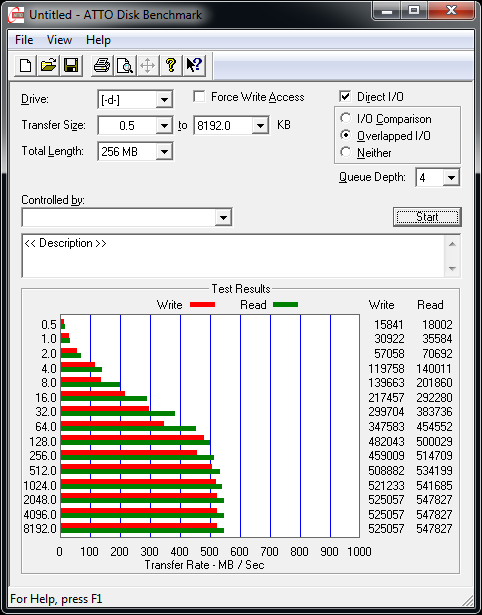This screenshot has height=615, width=482.
Task: Open the maximum Transfer Size 8192.0 dropdown
Action: click(260, 126)
